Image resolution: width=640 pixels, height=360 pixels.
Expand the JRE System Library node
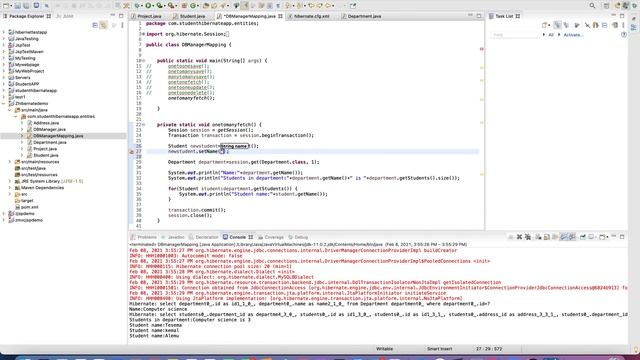[x=10, y=181]
